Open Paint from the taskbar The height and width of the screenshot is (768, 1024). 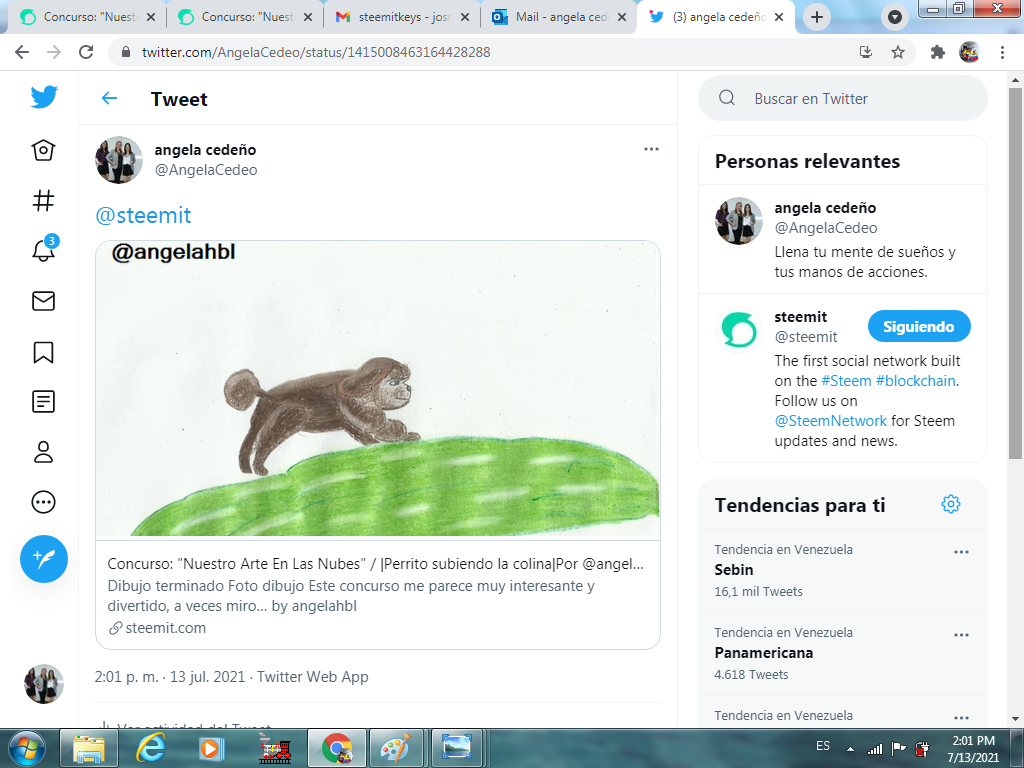396,748
